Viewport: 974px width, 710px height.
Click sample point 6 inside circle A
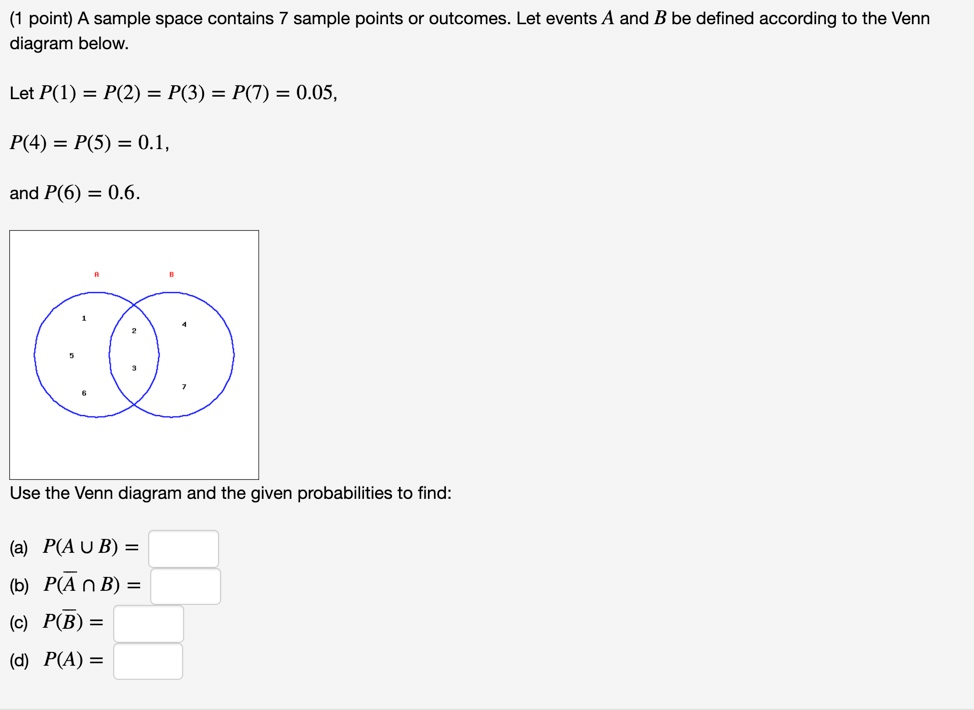(x=84, y=394)
